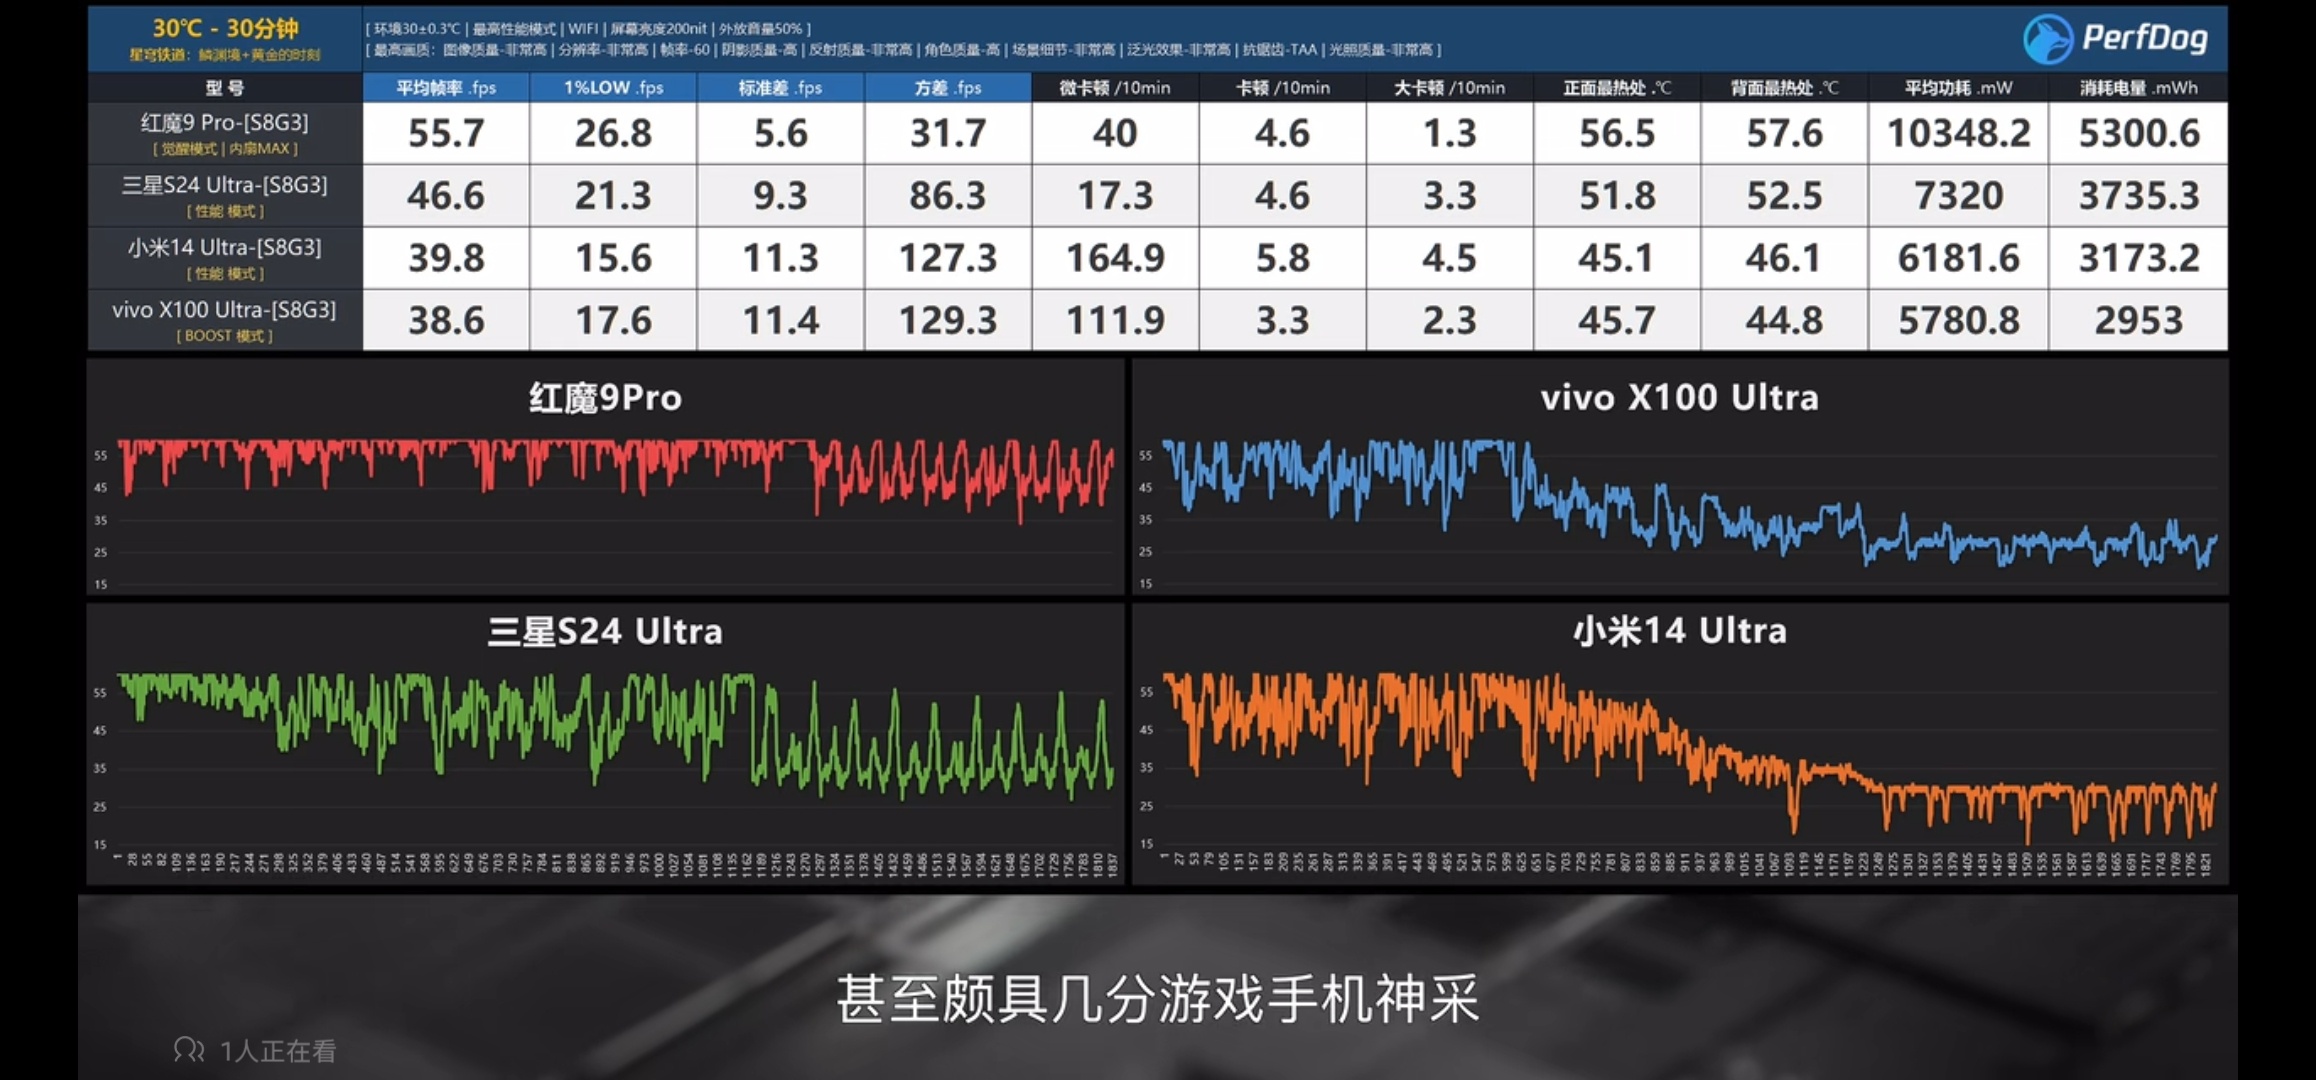Click the 5300.6 energy consumption cell
Image resolution: width=2316 pixels, height=1080 pixels.
pos(2139,133)
